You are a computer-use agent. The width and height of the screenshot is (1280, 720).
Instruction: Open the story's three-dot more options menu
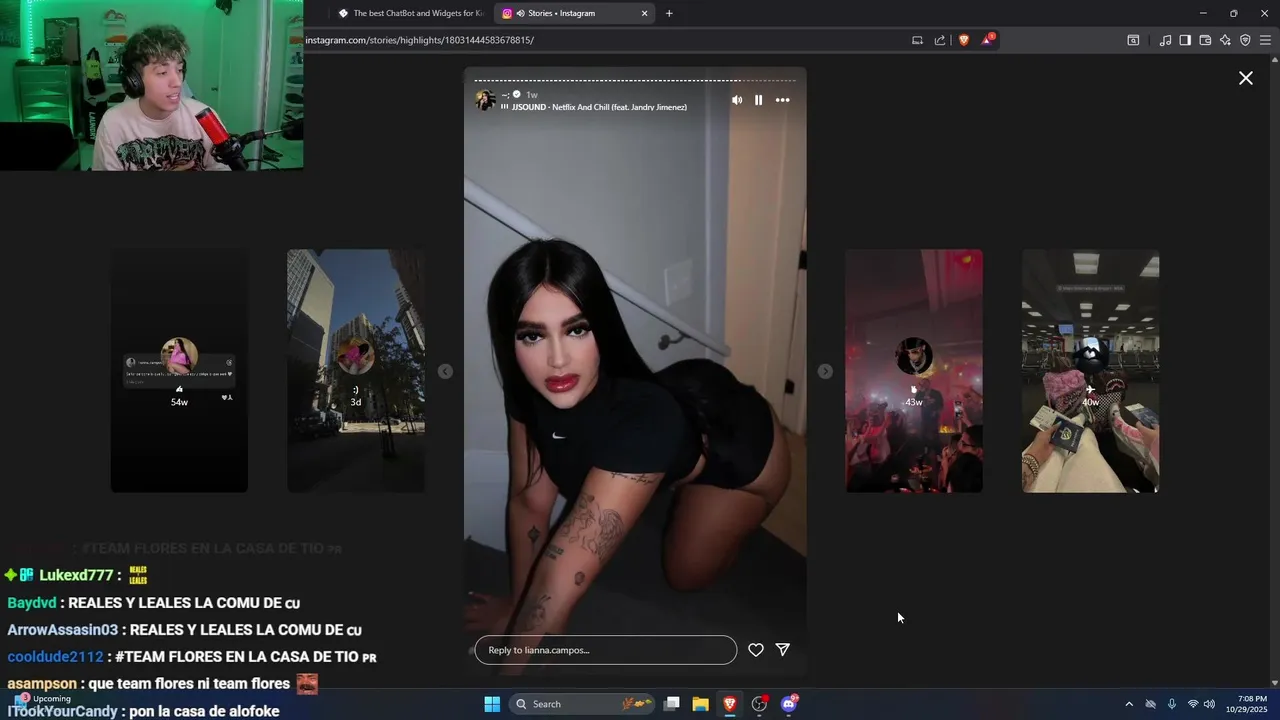point(783,100)
